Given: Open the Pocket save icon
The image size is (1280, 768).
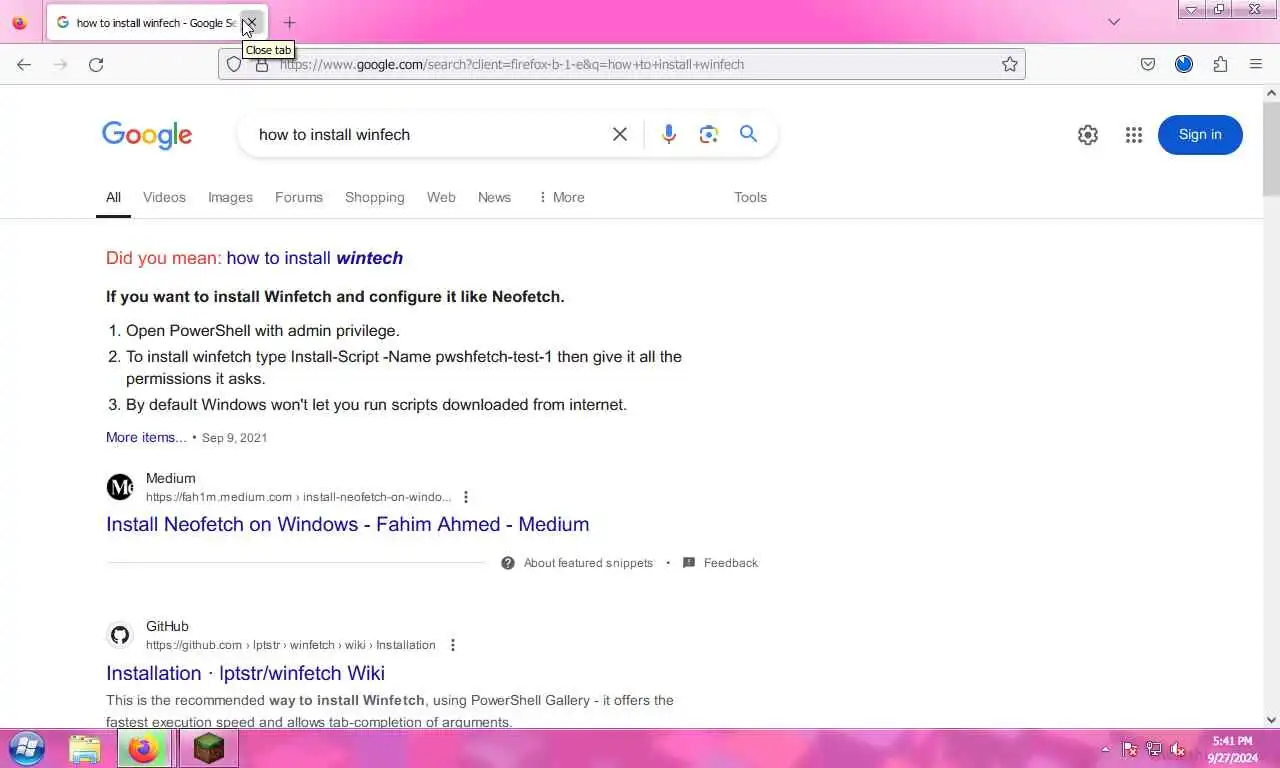Looking at the screenshot, I should pos(1148,64).
